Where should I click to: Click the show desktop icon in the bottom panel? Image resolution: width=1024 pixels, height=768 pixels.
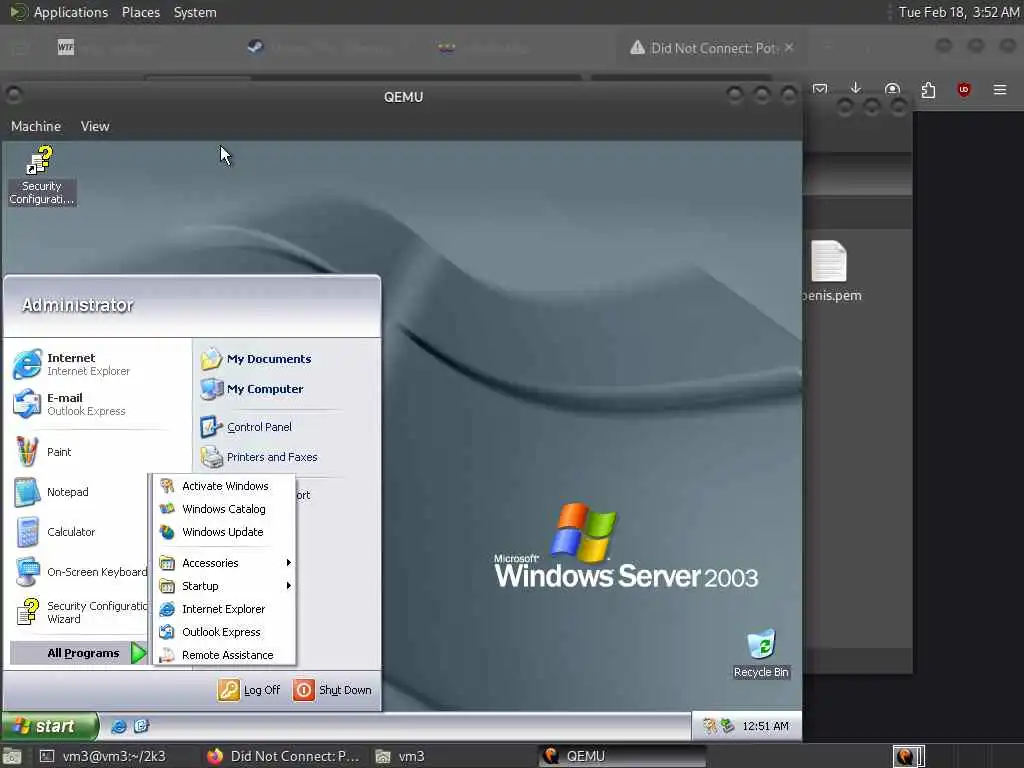pos(12,756)
